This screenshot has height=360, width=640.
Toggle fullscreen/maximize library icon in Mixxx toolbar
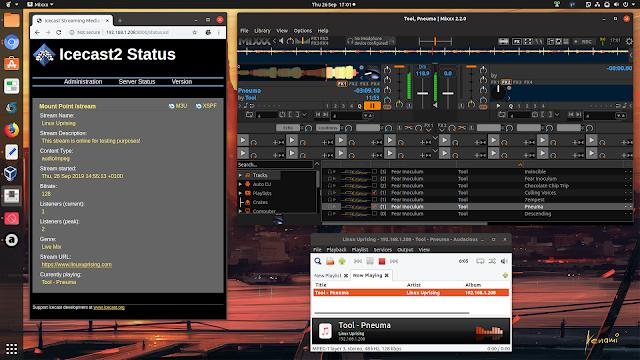(528, 42)
